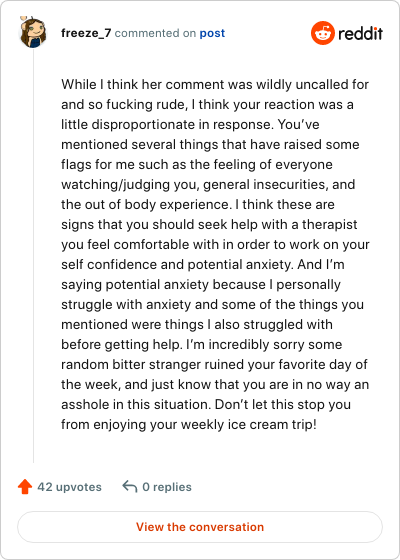400x560 pixels.
Task: Select the "0 replies" count label
Action: (167, 487)
